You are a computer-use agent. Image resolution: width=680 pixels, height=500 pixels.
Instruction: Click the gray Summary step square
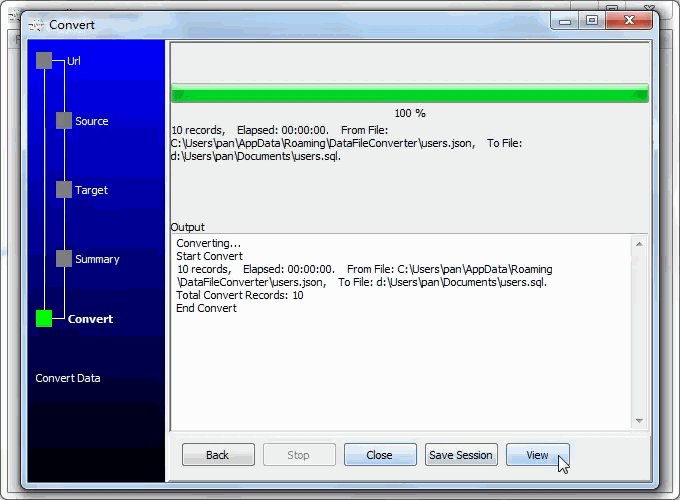(x=64, y=259)
